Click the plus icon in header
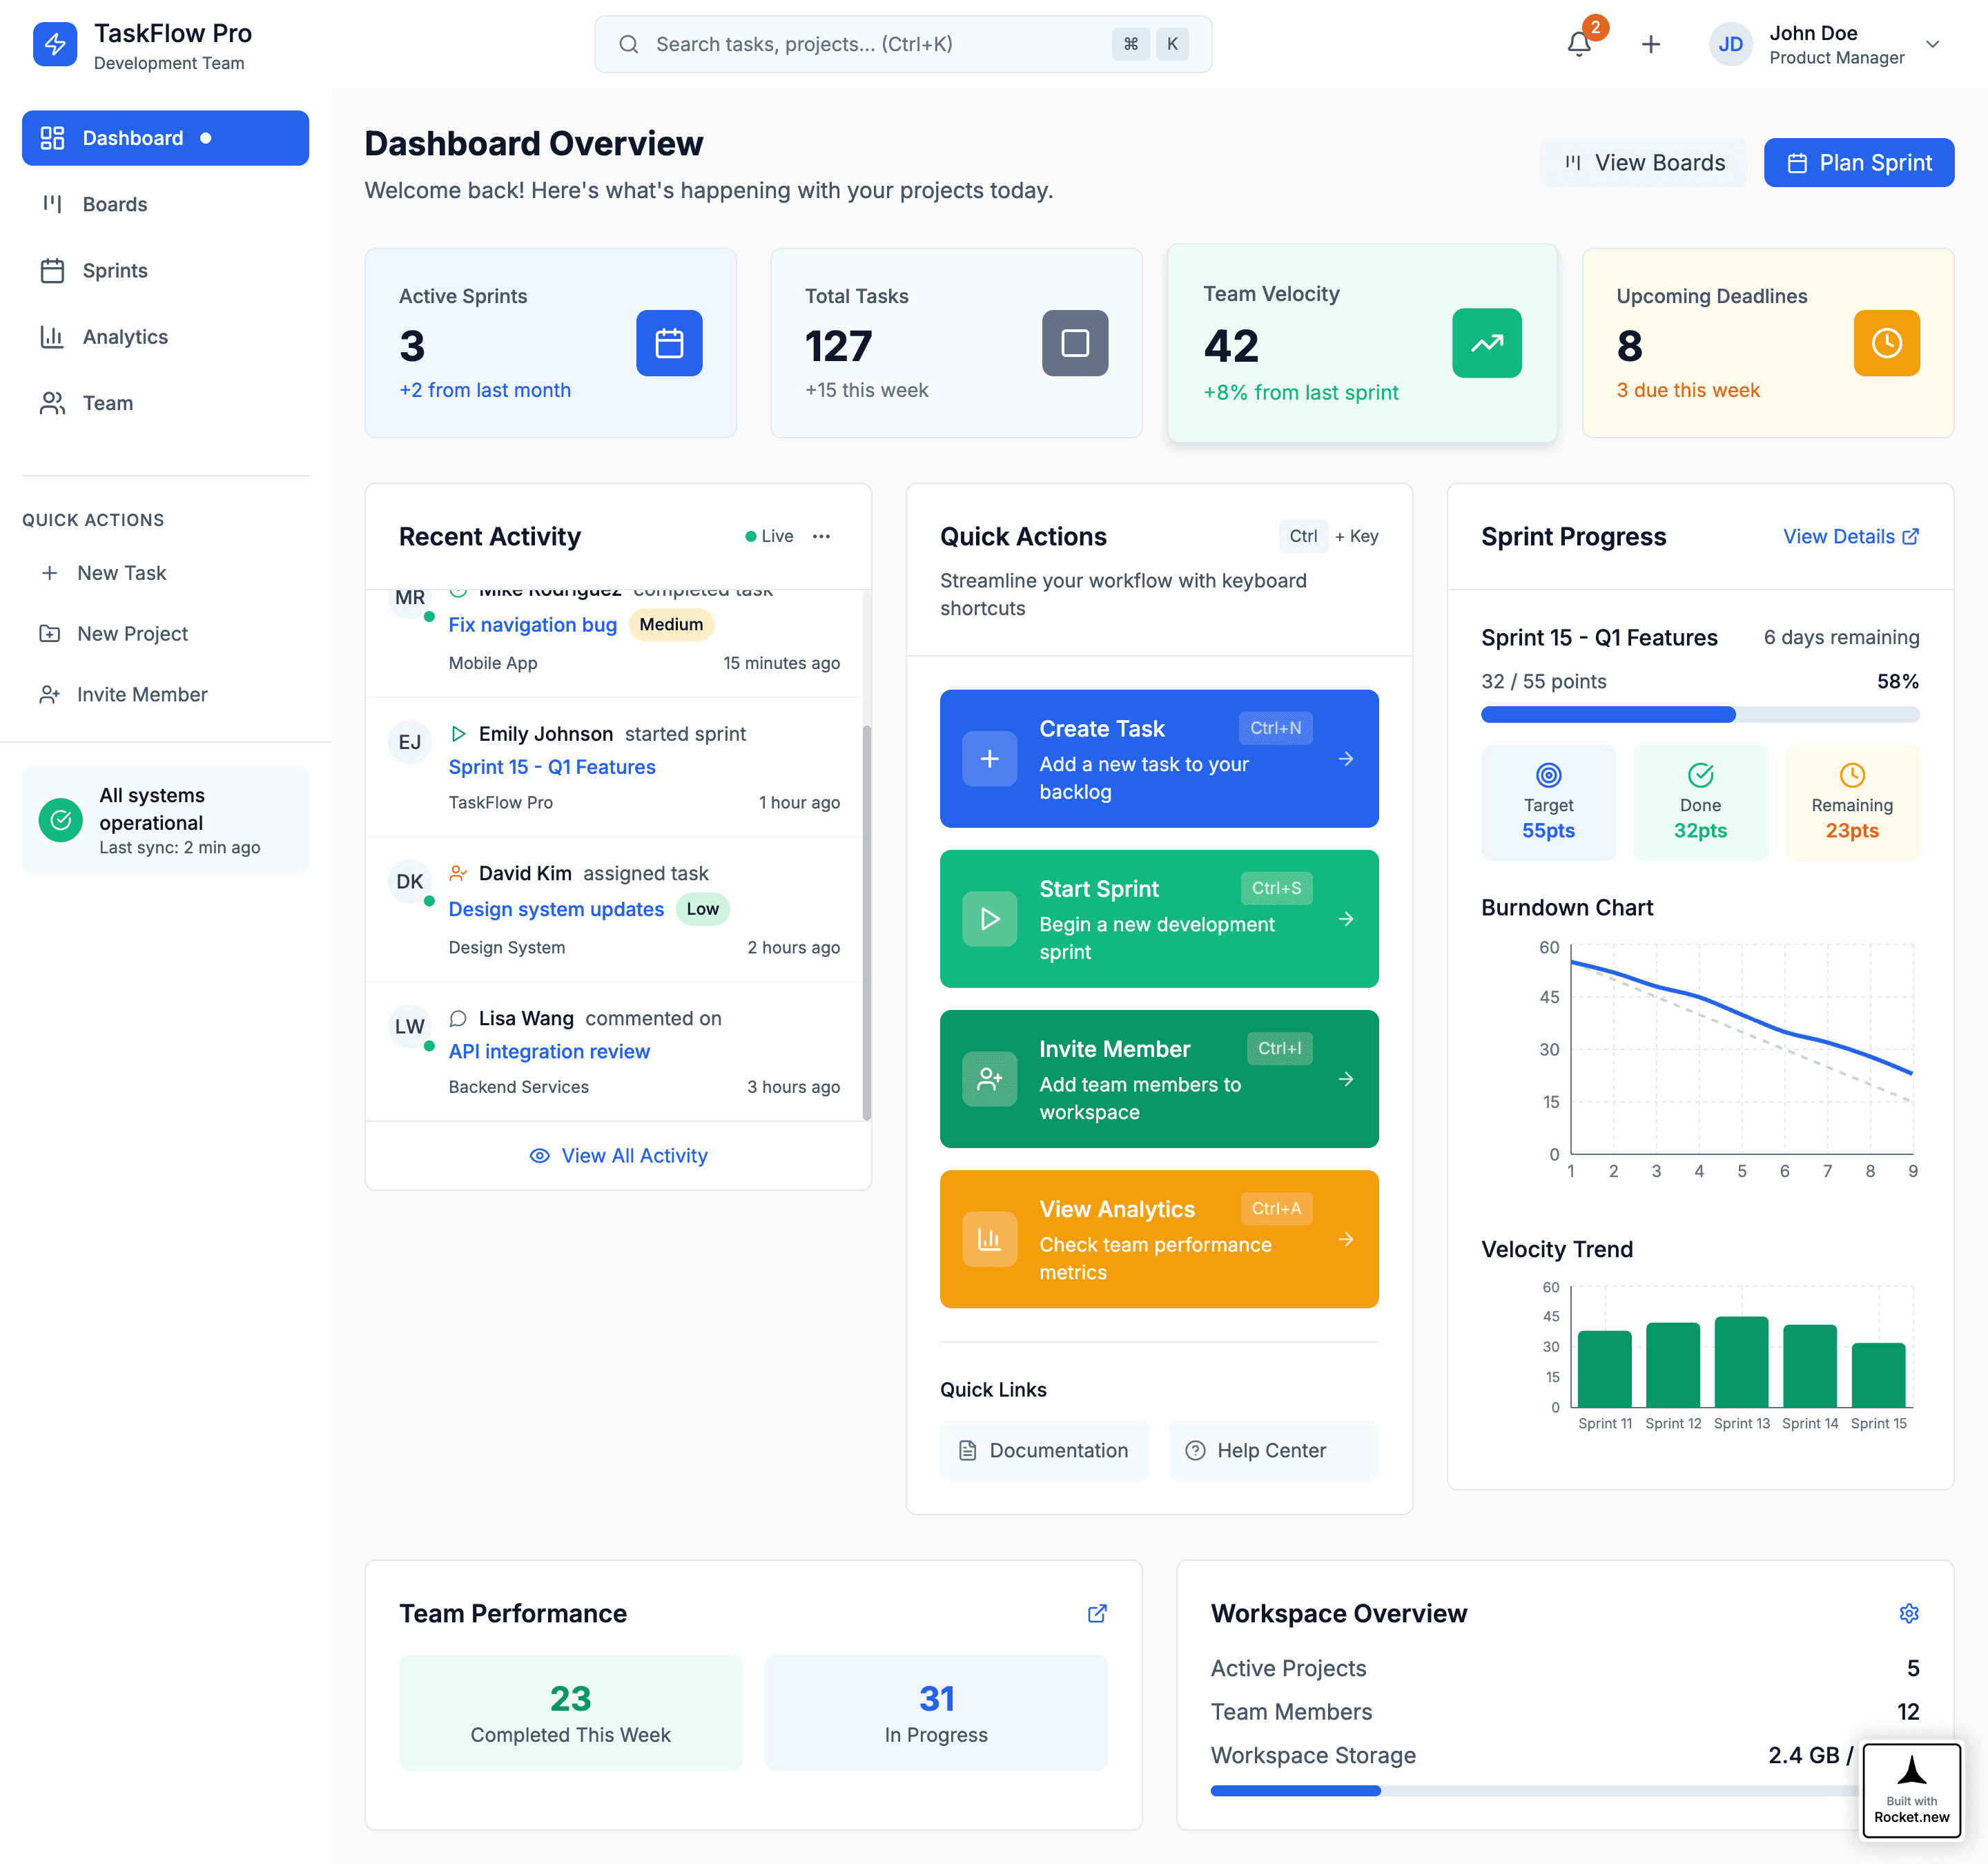The image size is (1988, 1864). pos(1651,44)
